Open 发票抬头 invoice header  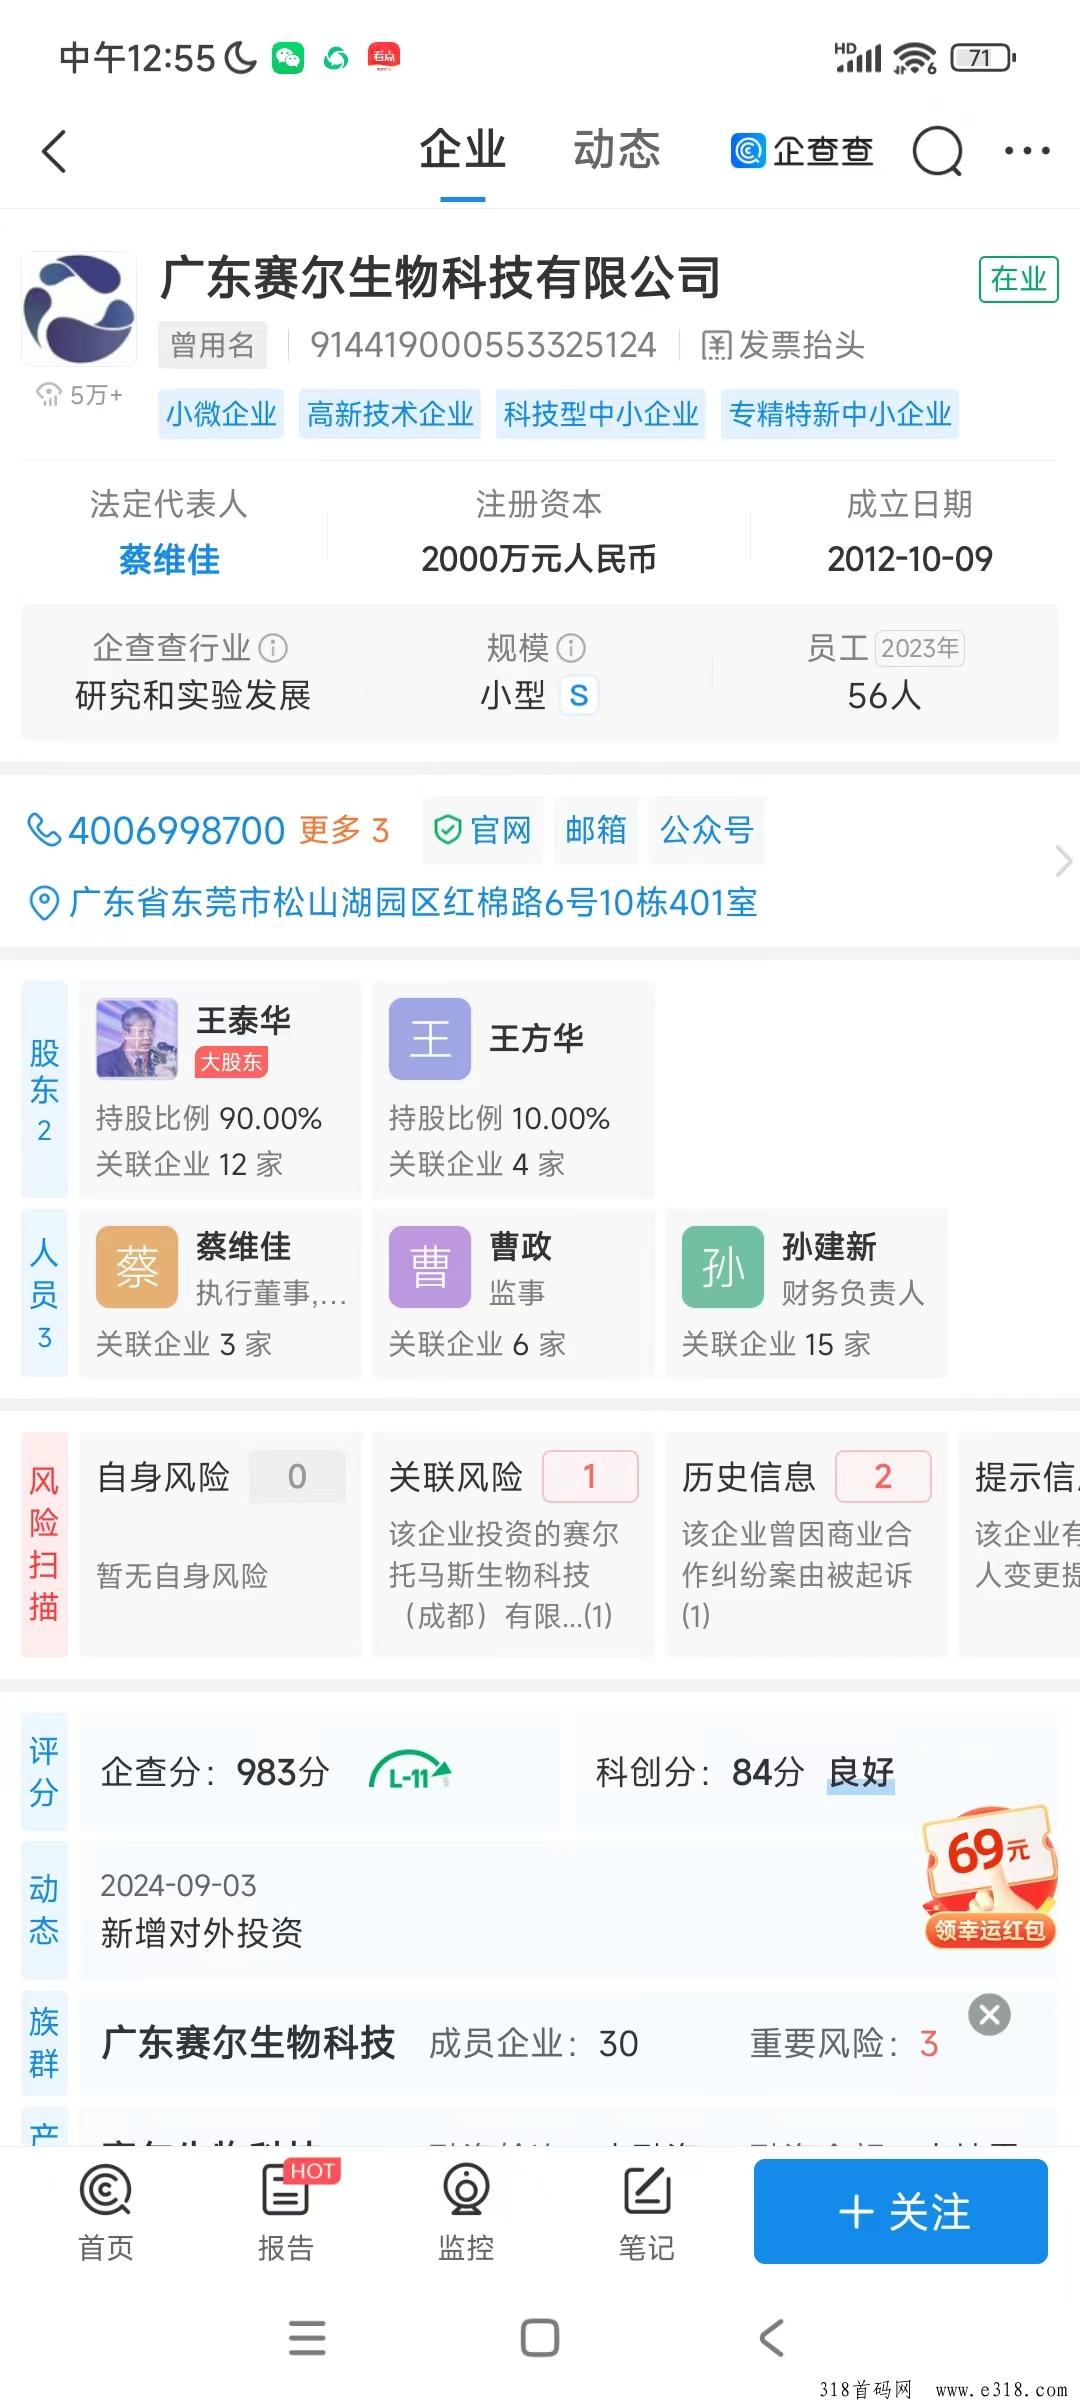pos(783,345)
